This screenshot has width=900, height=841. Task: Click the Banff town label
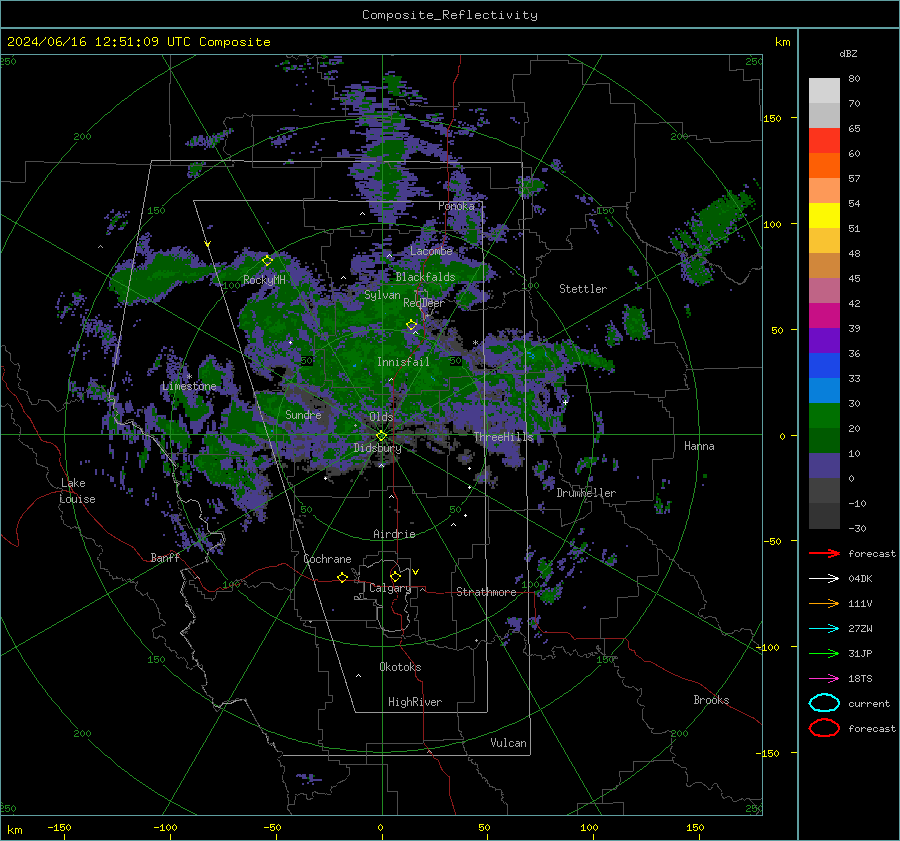[x=165, y=557]
